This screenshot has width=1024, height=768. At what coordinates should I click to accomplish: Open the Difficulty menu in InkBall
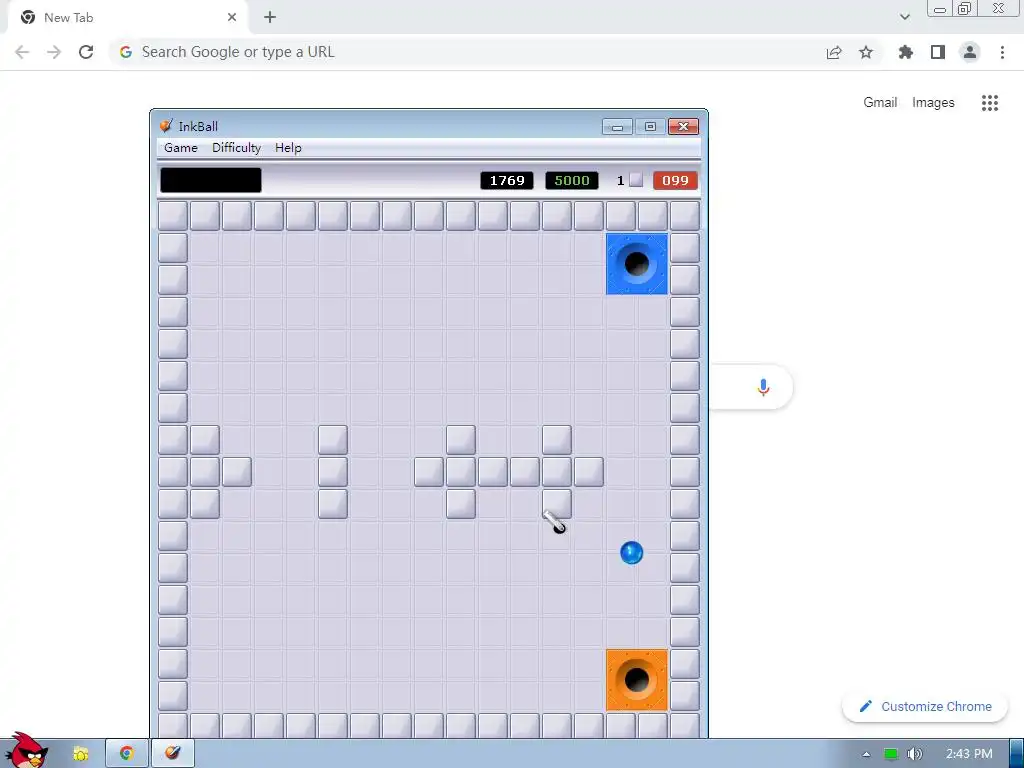(x=236, y=148)
